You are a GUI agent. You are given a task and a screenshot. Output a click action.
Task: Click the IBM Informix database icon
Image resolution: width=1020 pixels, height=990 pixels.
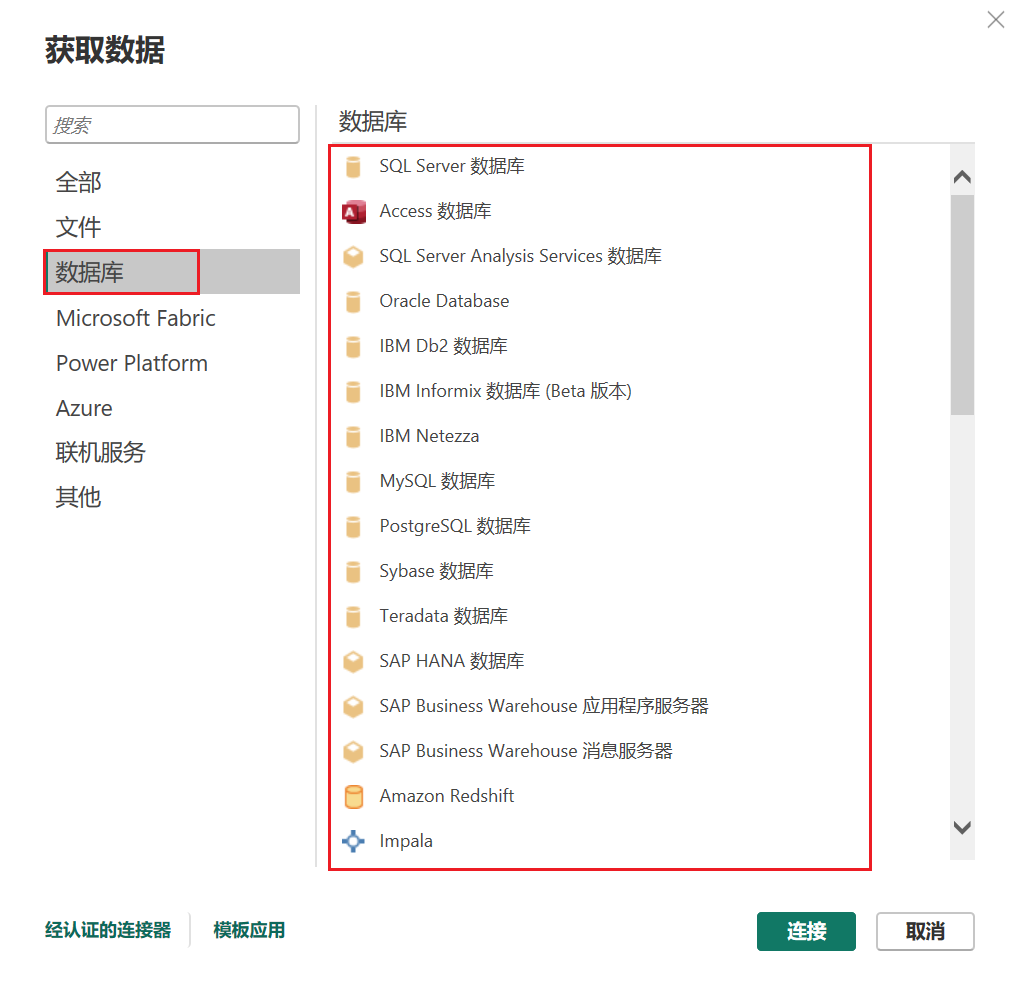[353, 392]
